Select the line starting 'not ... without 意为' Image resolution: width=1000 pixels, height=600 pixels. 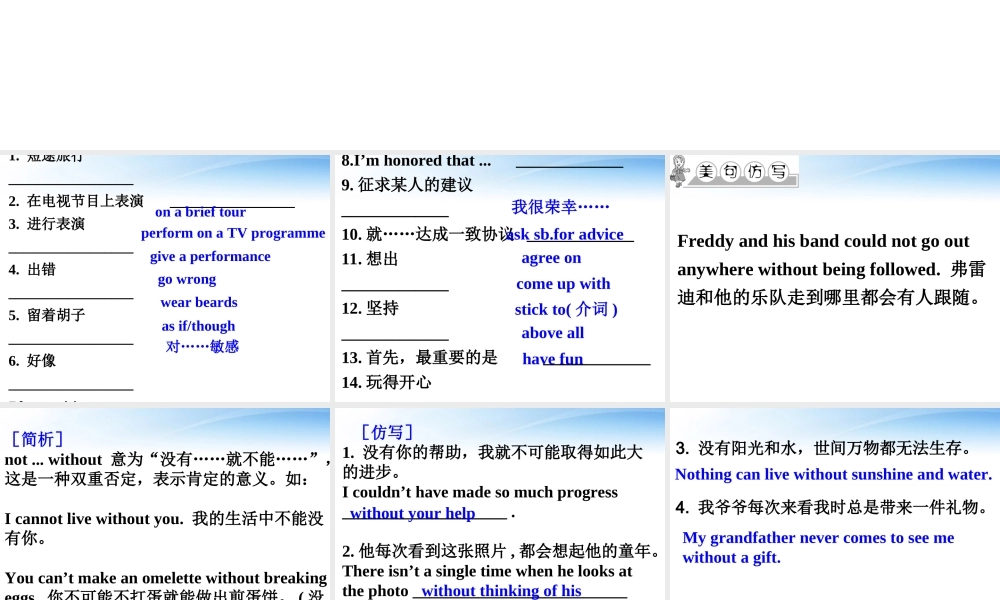tap(167, 459)
